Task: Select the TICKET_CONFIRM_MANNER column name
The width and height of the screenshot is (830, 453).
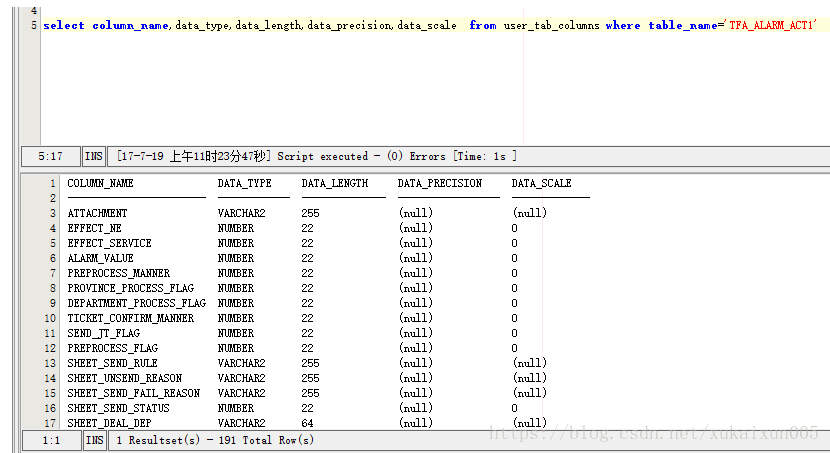Action: [130, 318]
